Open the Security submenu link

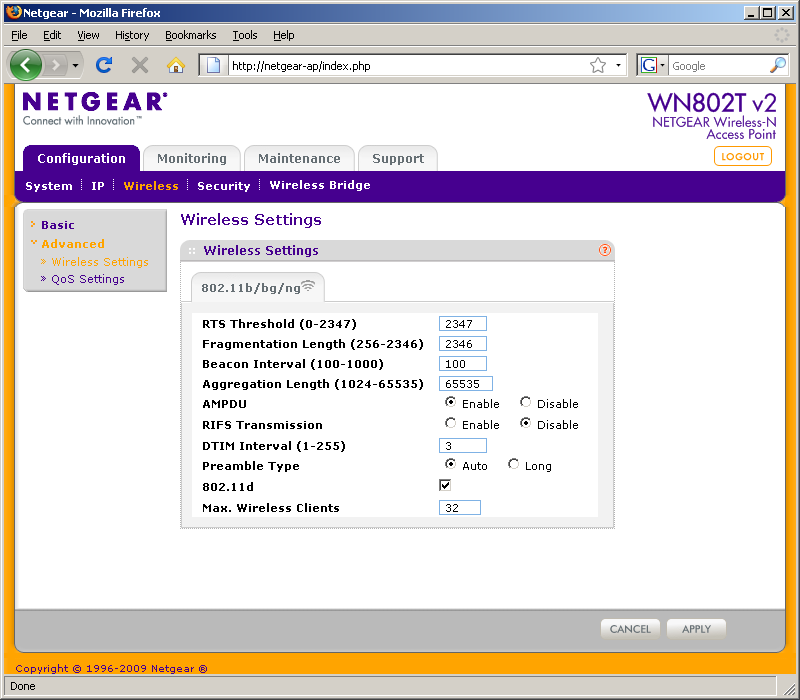224,186
